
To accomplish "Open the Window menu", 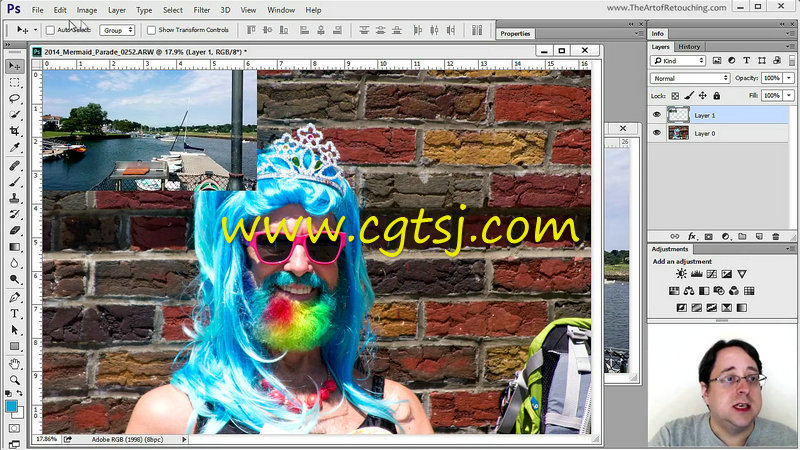I will 281,10.
